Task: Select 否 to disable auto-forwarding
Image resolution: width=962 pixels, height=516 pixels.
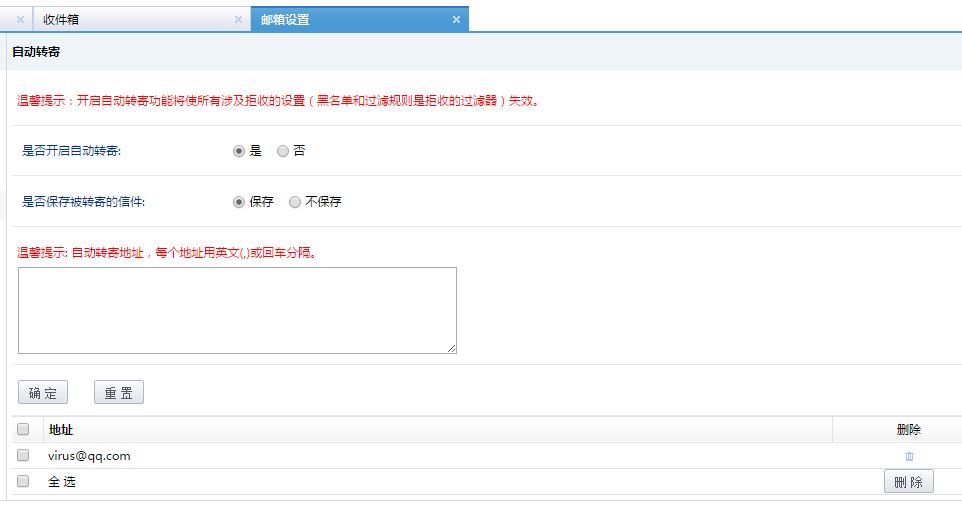Action: coord(282,151)
